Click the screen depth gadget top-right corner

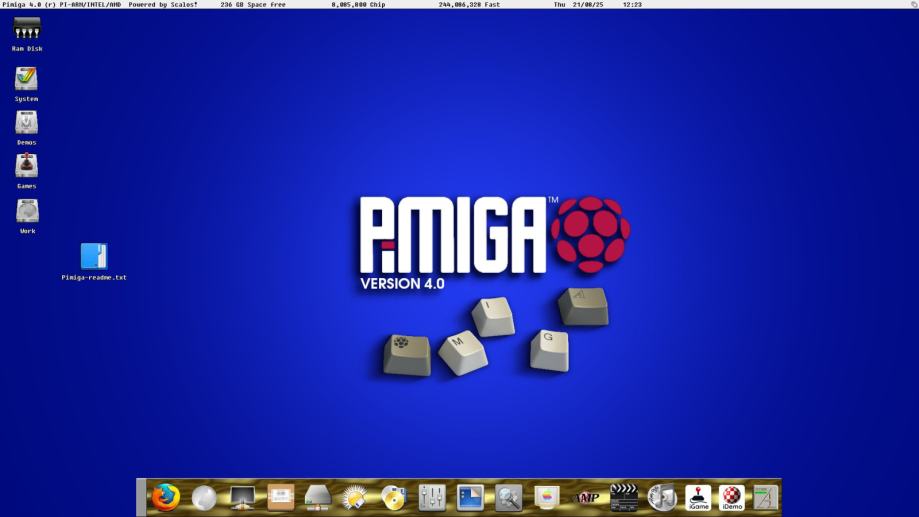(913, 4)
